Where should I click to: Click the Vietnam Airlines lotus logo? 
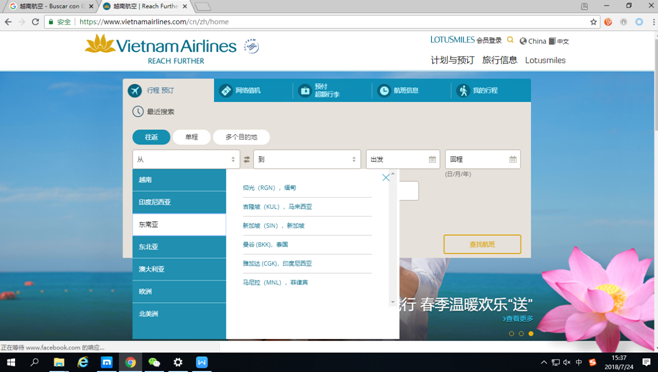(100, 44)
